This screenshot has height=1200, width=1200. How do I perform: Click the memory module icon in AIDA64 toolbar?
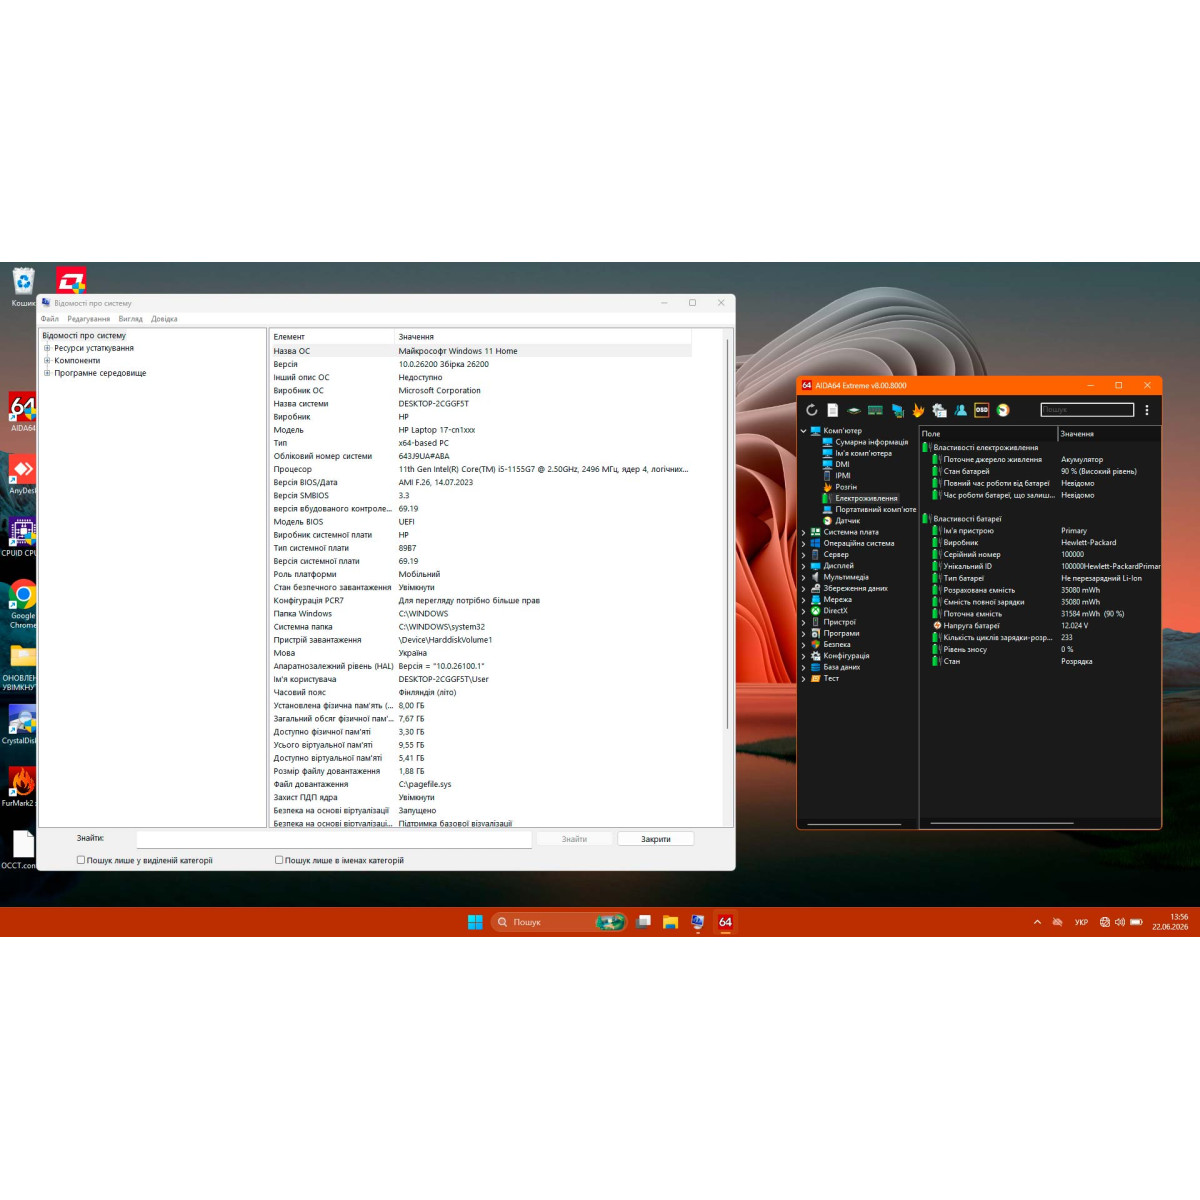click(x=875, y=410)
